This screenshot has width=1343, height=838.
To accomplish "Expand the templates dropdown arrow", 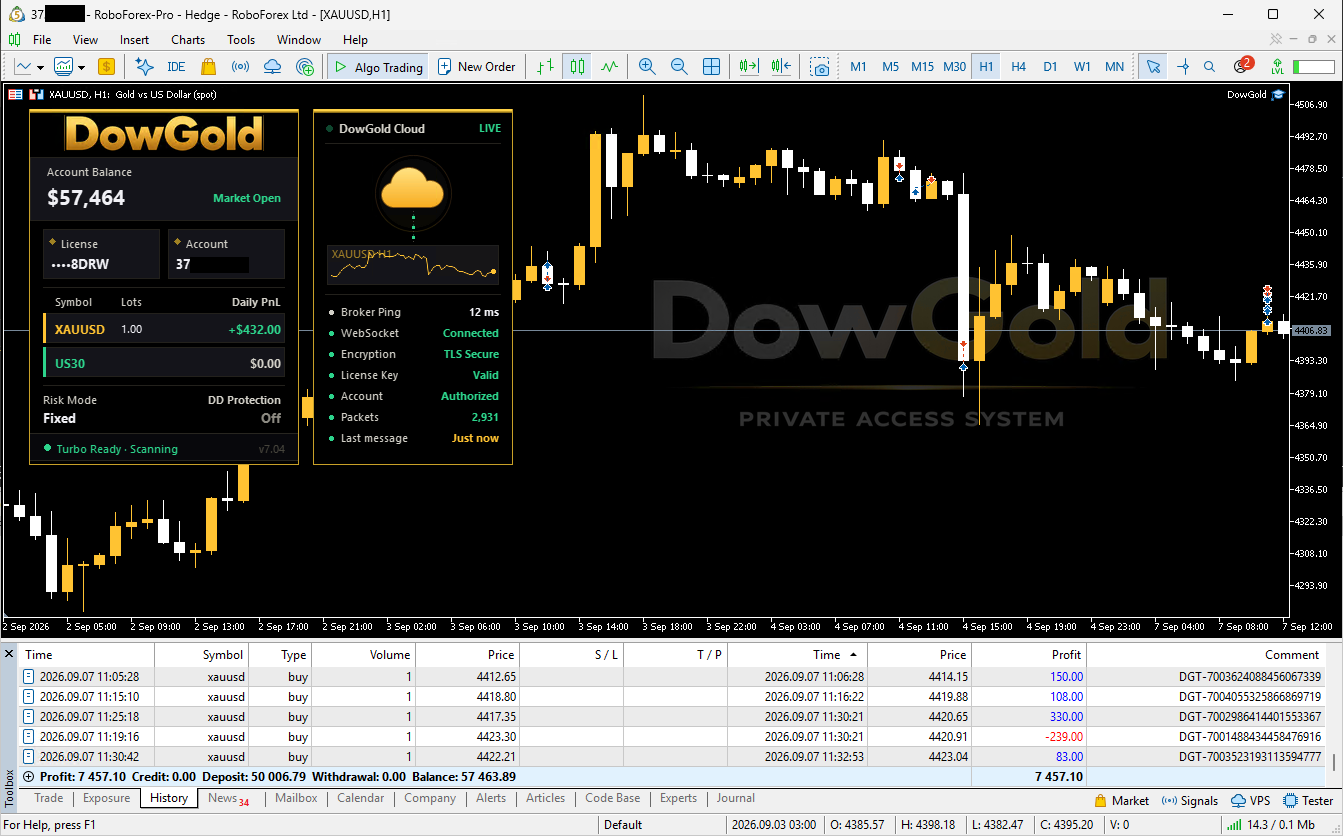I will click(79, 67).
